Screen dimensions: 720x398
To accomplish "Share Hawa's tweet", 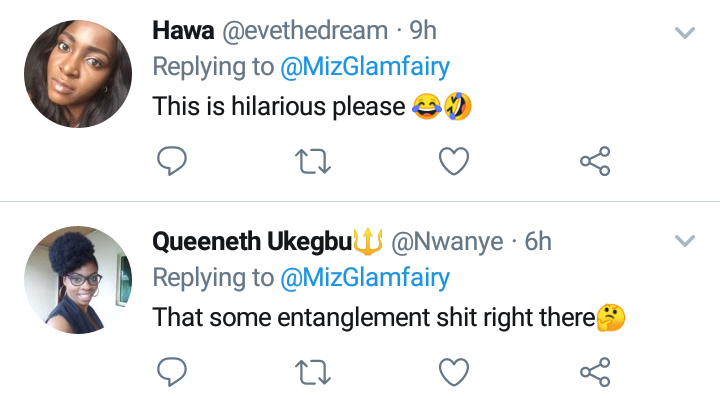I will coord(595,161).
